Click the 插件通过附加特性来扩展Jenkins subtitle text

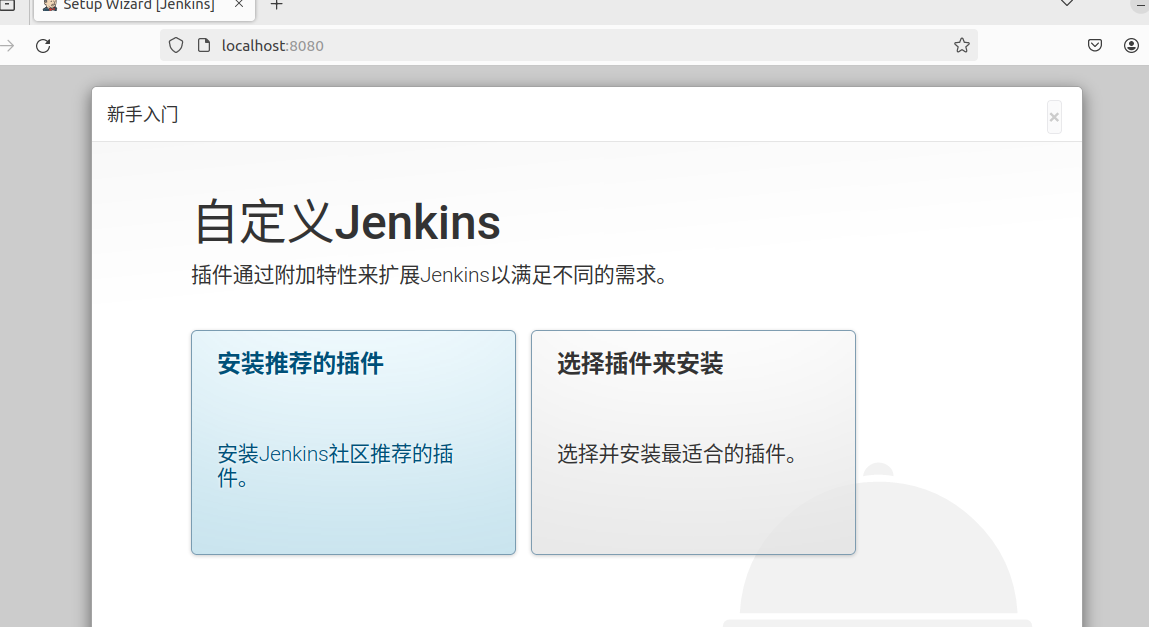[429, 275]
